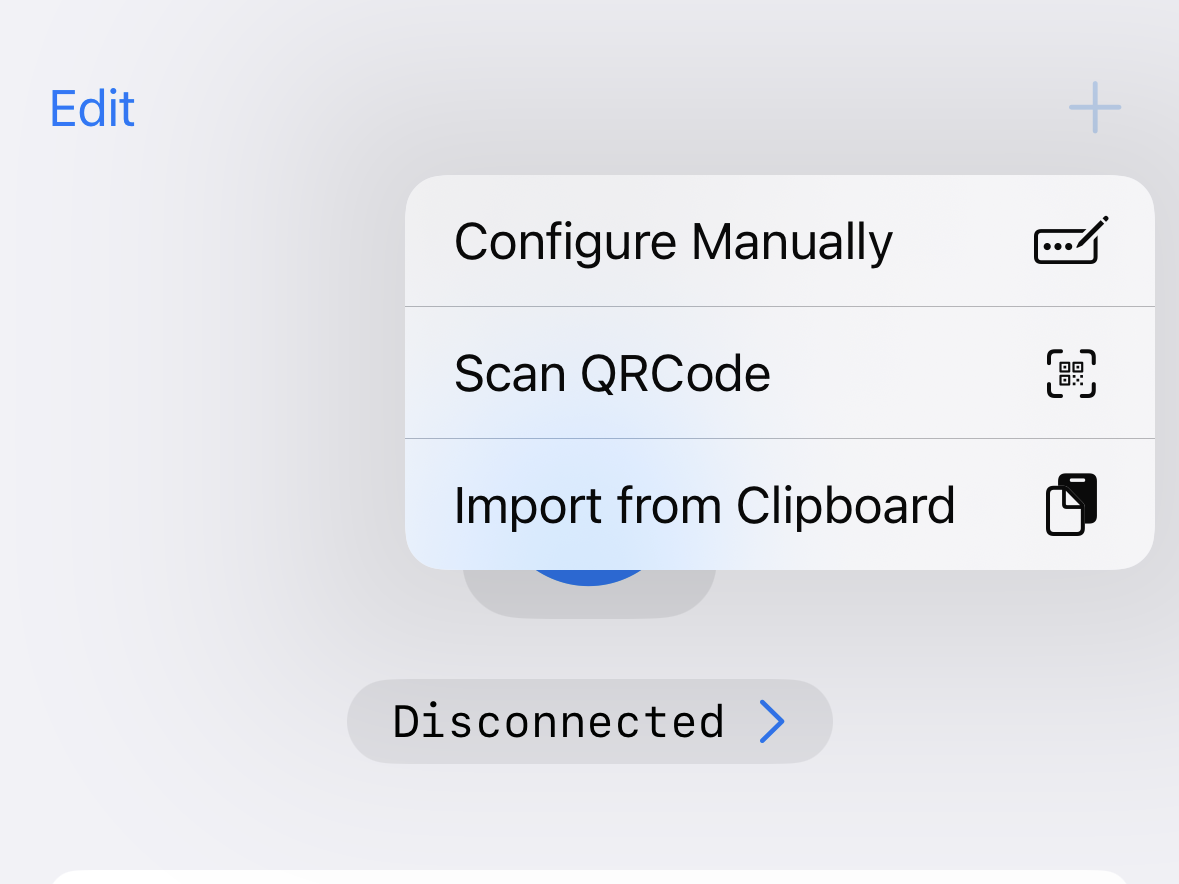This screenshot has width=1179, height=884.
Task: Click the white card at the bottom
Action: pyautogui.click(x=589, y=876)
